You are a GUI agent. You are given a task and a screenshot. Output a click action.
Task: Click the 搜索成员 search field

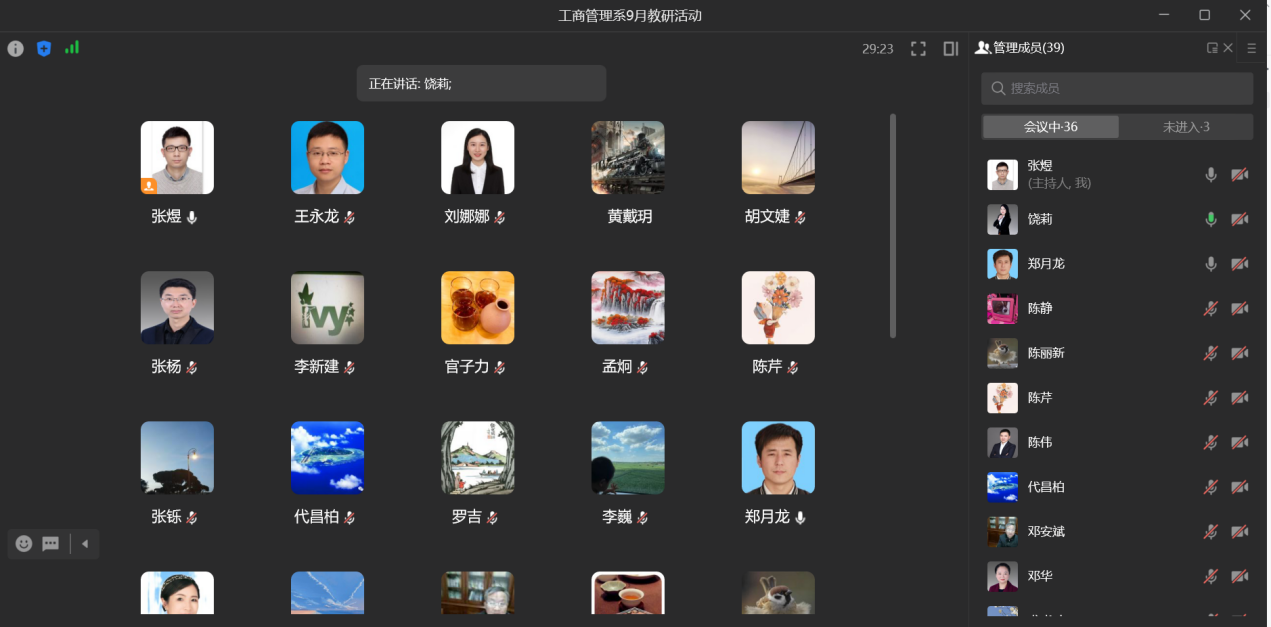pyautogui.click(x=1116, y=88)
